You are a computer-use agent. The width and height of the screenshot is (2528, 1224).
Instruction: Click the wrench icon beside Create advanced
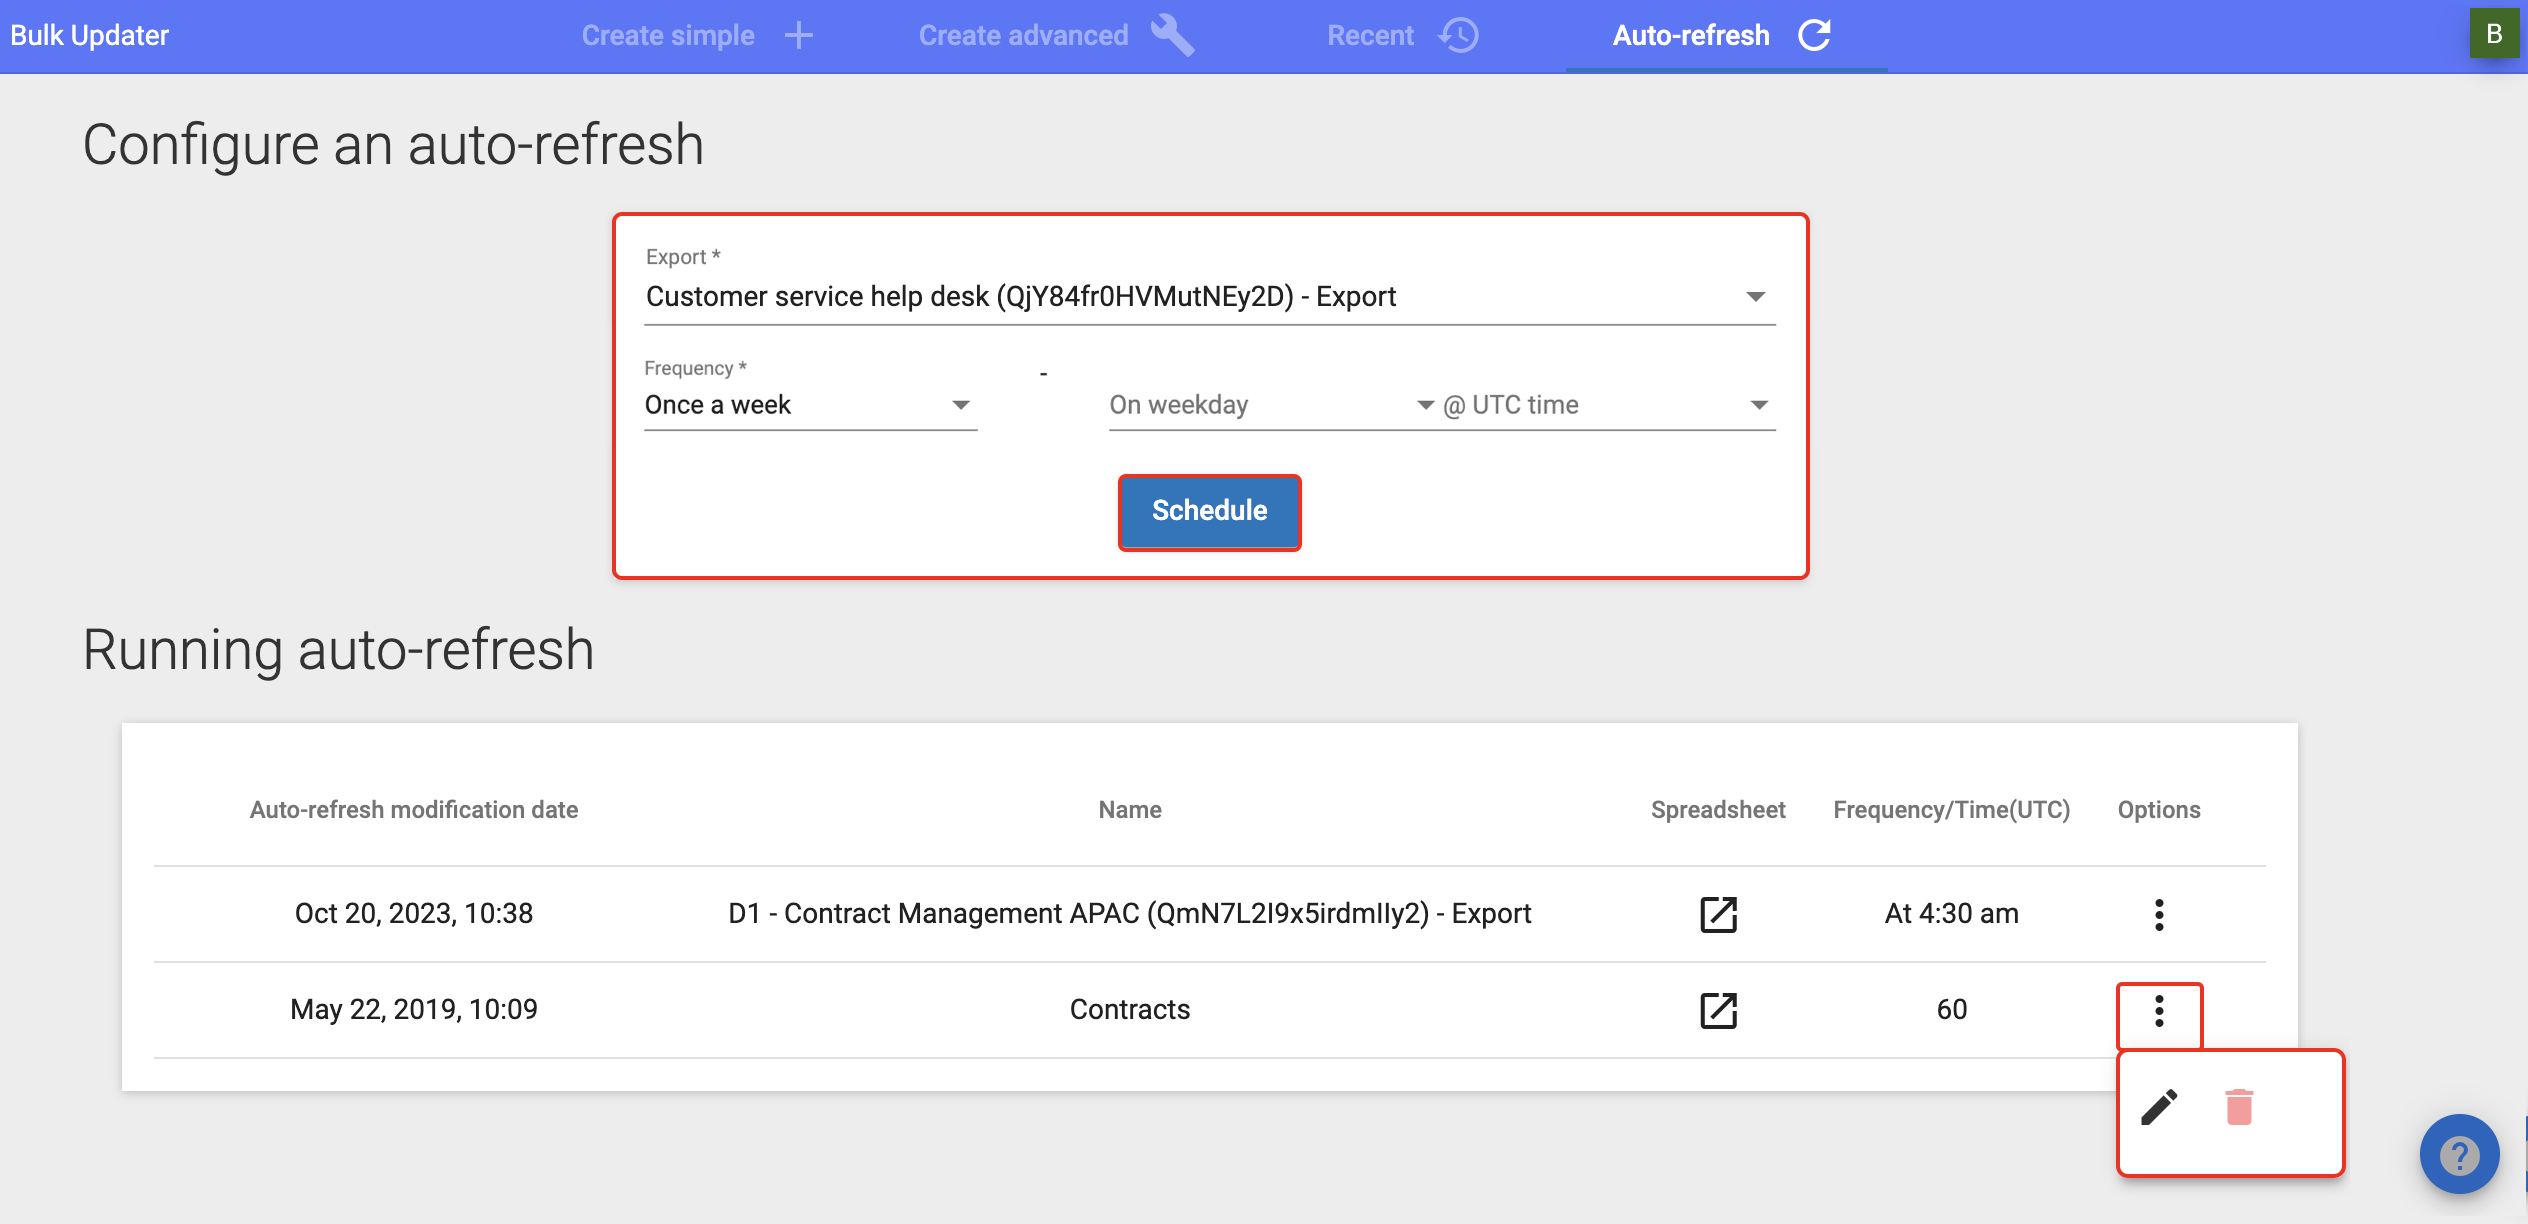(1173, 35)
